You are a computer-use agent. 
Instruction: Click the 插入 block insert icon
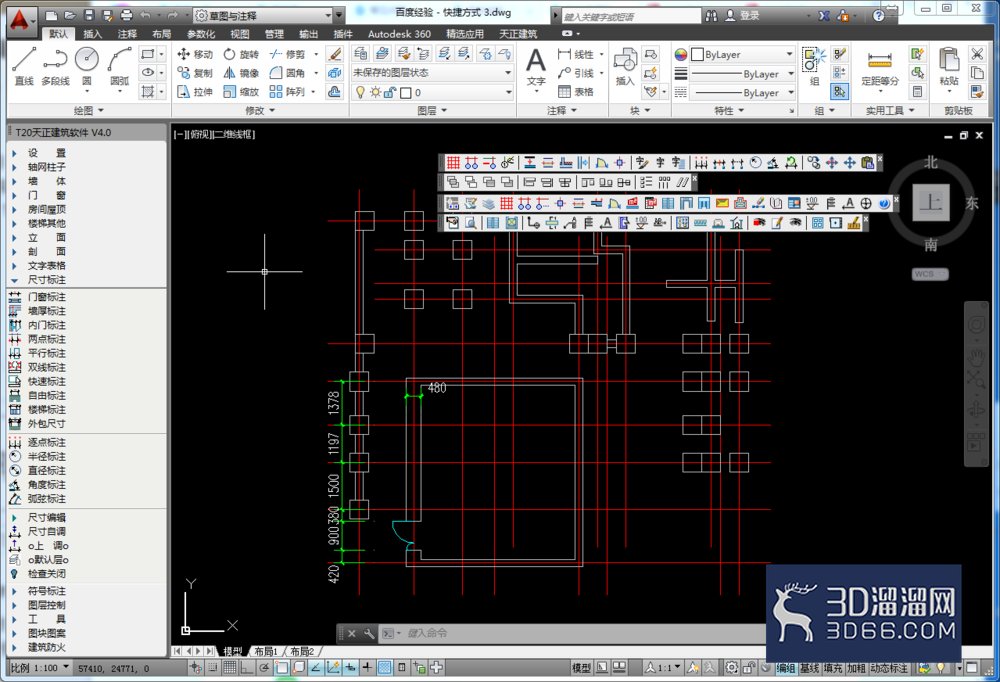pyautogui.click(x=624, y=66)
